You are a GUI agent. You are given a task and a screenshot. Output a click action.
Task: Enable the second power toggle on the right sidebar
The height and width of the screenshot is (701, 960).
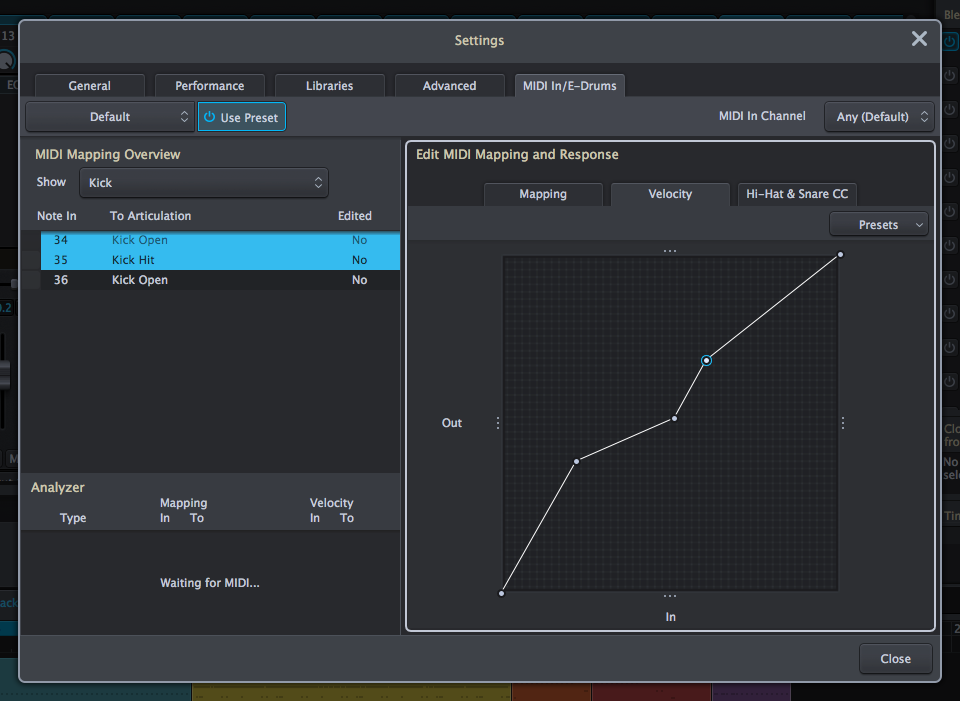pyautogui.click(x=948, y=76)
